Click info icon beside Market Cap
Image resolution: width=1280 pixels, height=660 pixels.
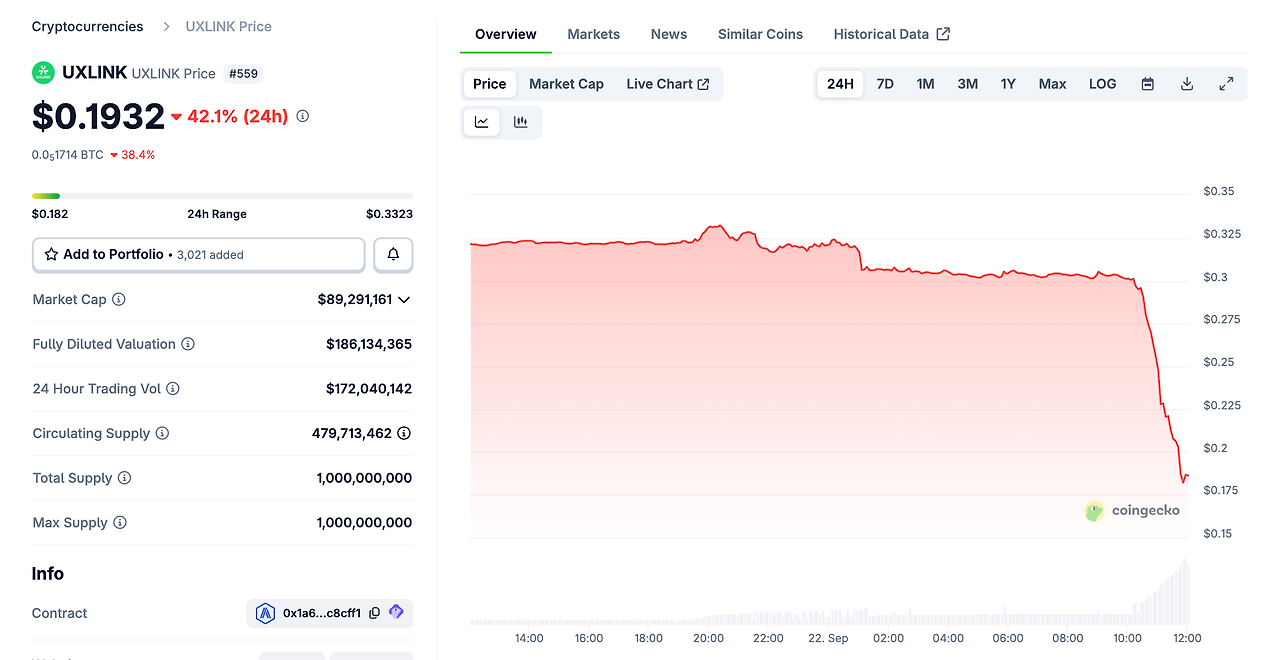(x=119, y=300)
